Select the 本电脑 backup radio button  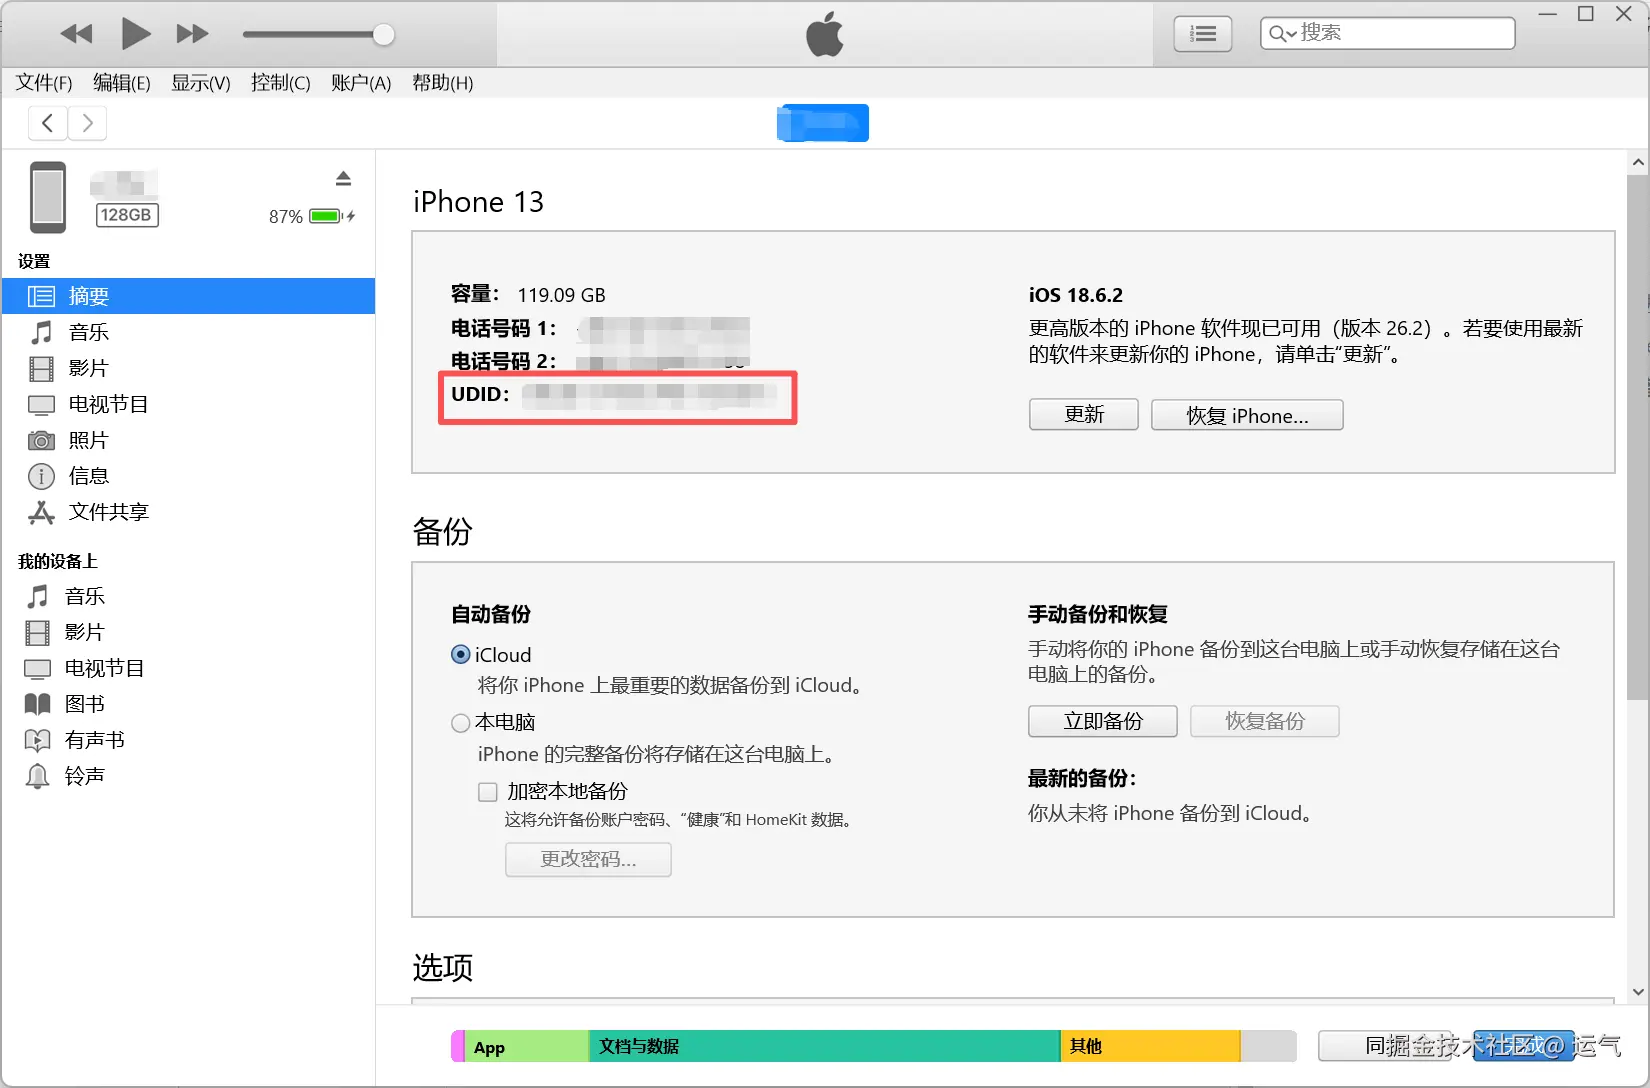coord(461,722)
